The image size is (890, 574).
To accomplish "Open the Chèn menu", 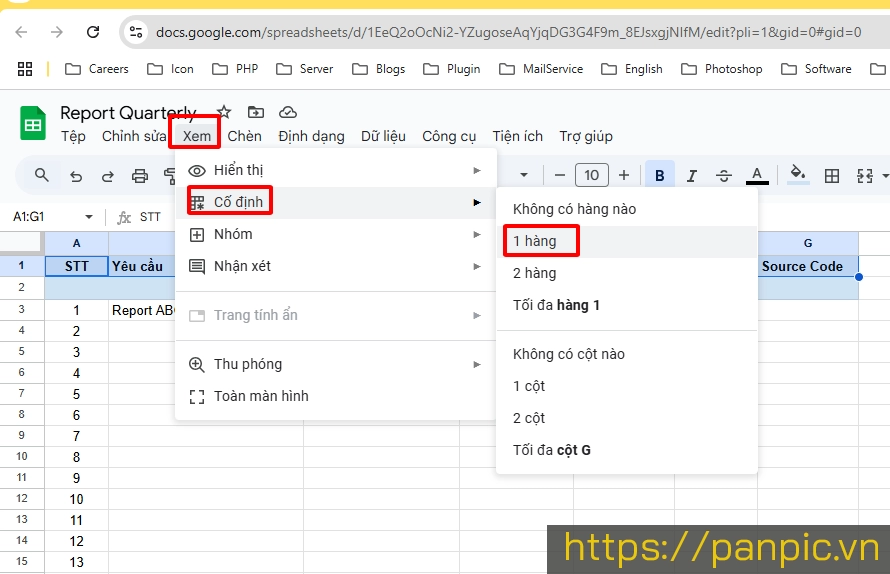I will [x=245, y=136].
